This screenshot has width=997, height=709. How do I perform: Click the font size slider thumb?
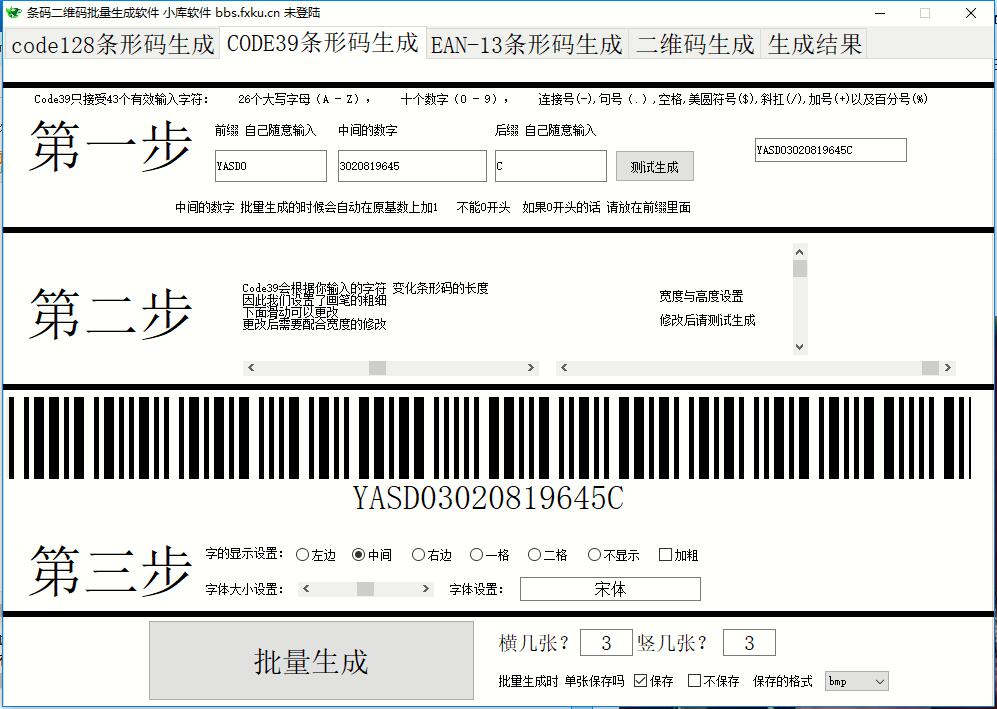(x=366, y=589)
